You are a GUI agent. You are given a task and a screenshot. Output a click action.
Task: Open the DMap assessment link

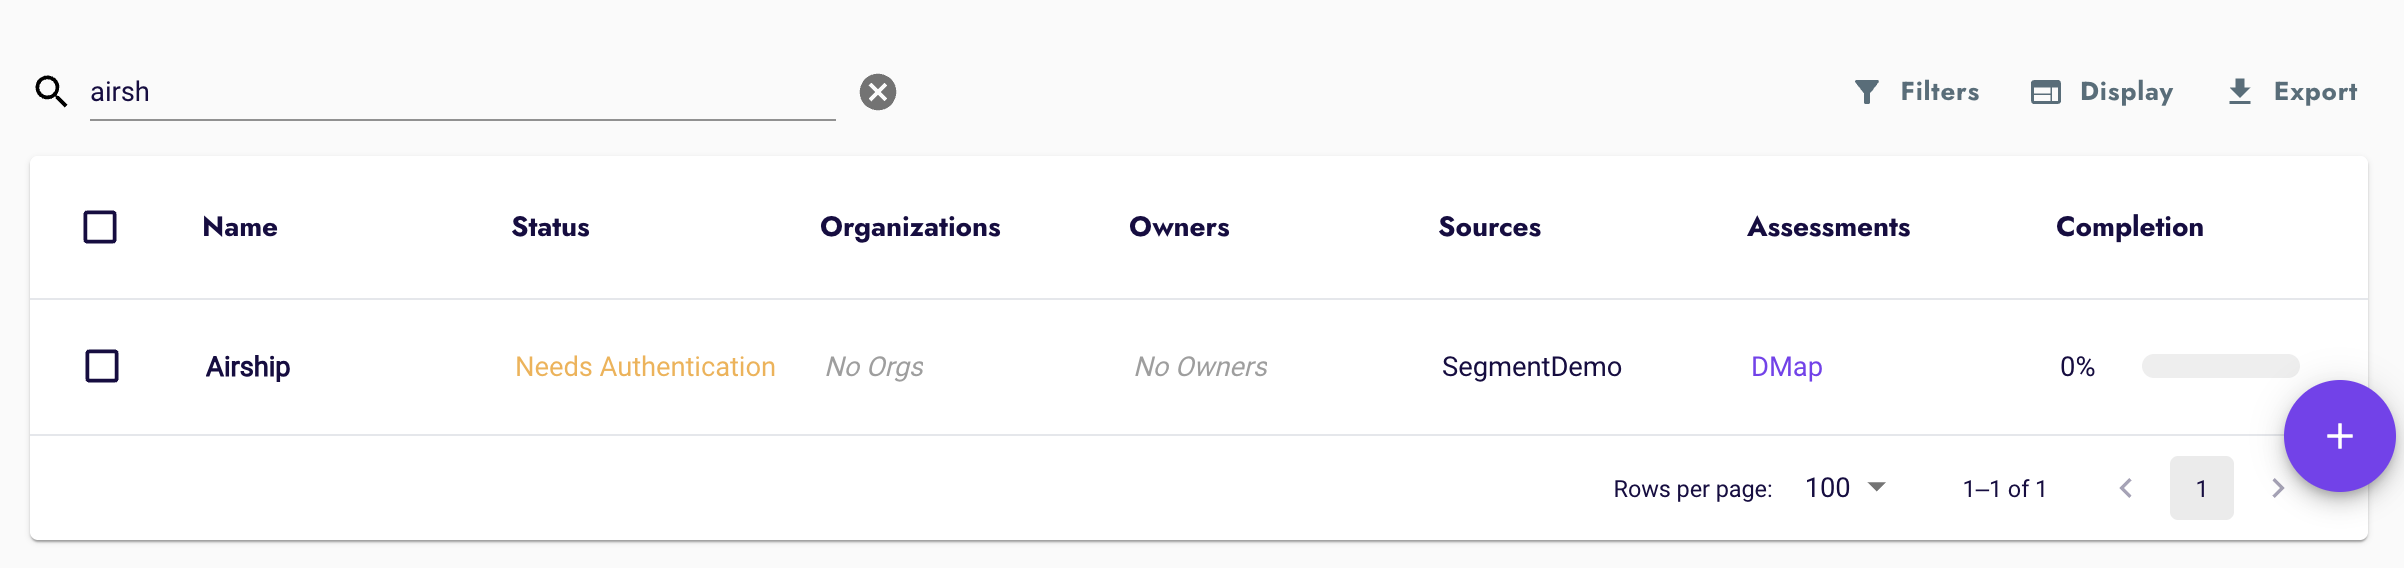[1787, 367]
